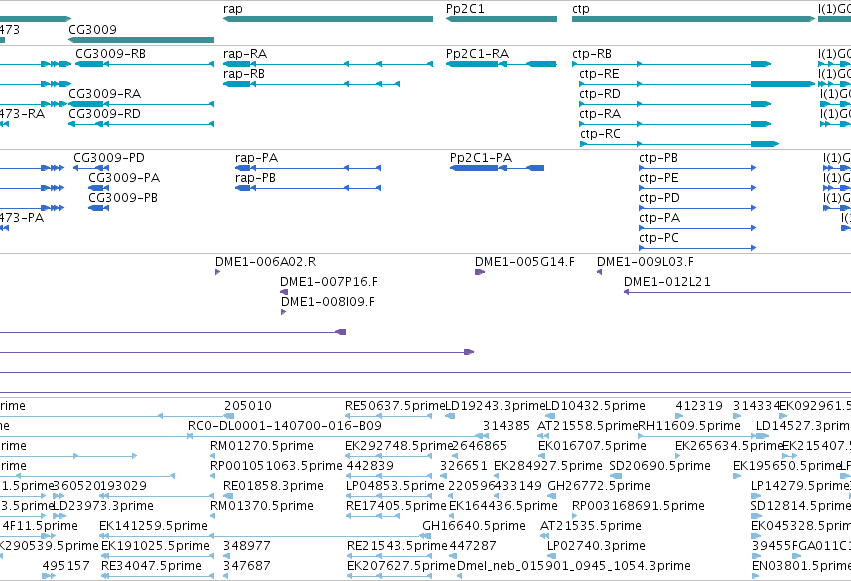Viewport: 851px width, 581px height.
Task: Click the DME1-007P16.F arrow marker
Action: pos(284,292)
